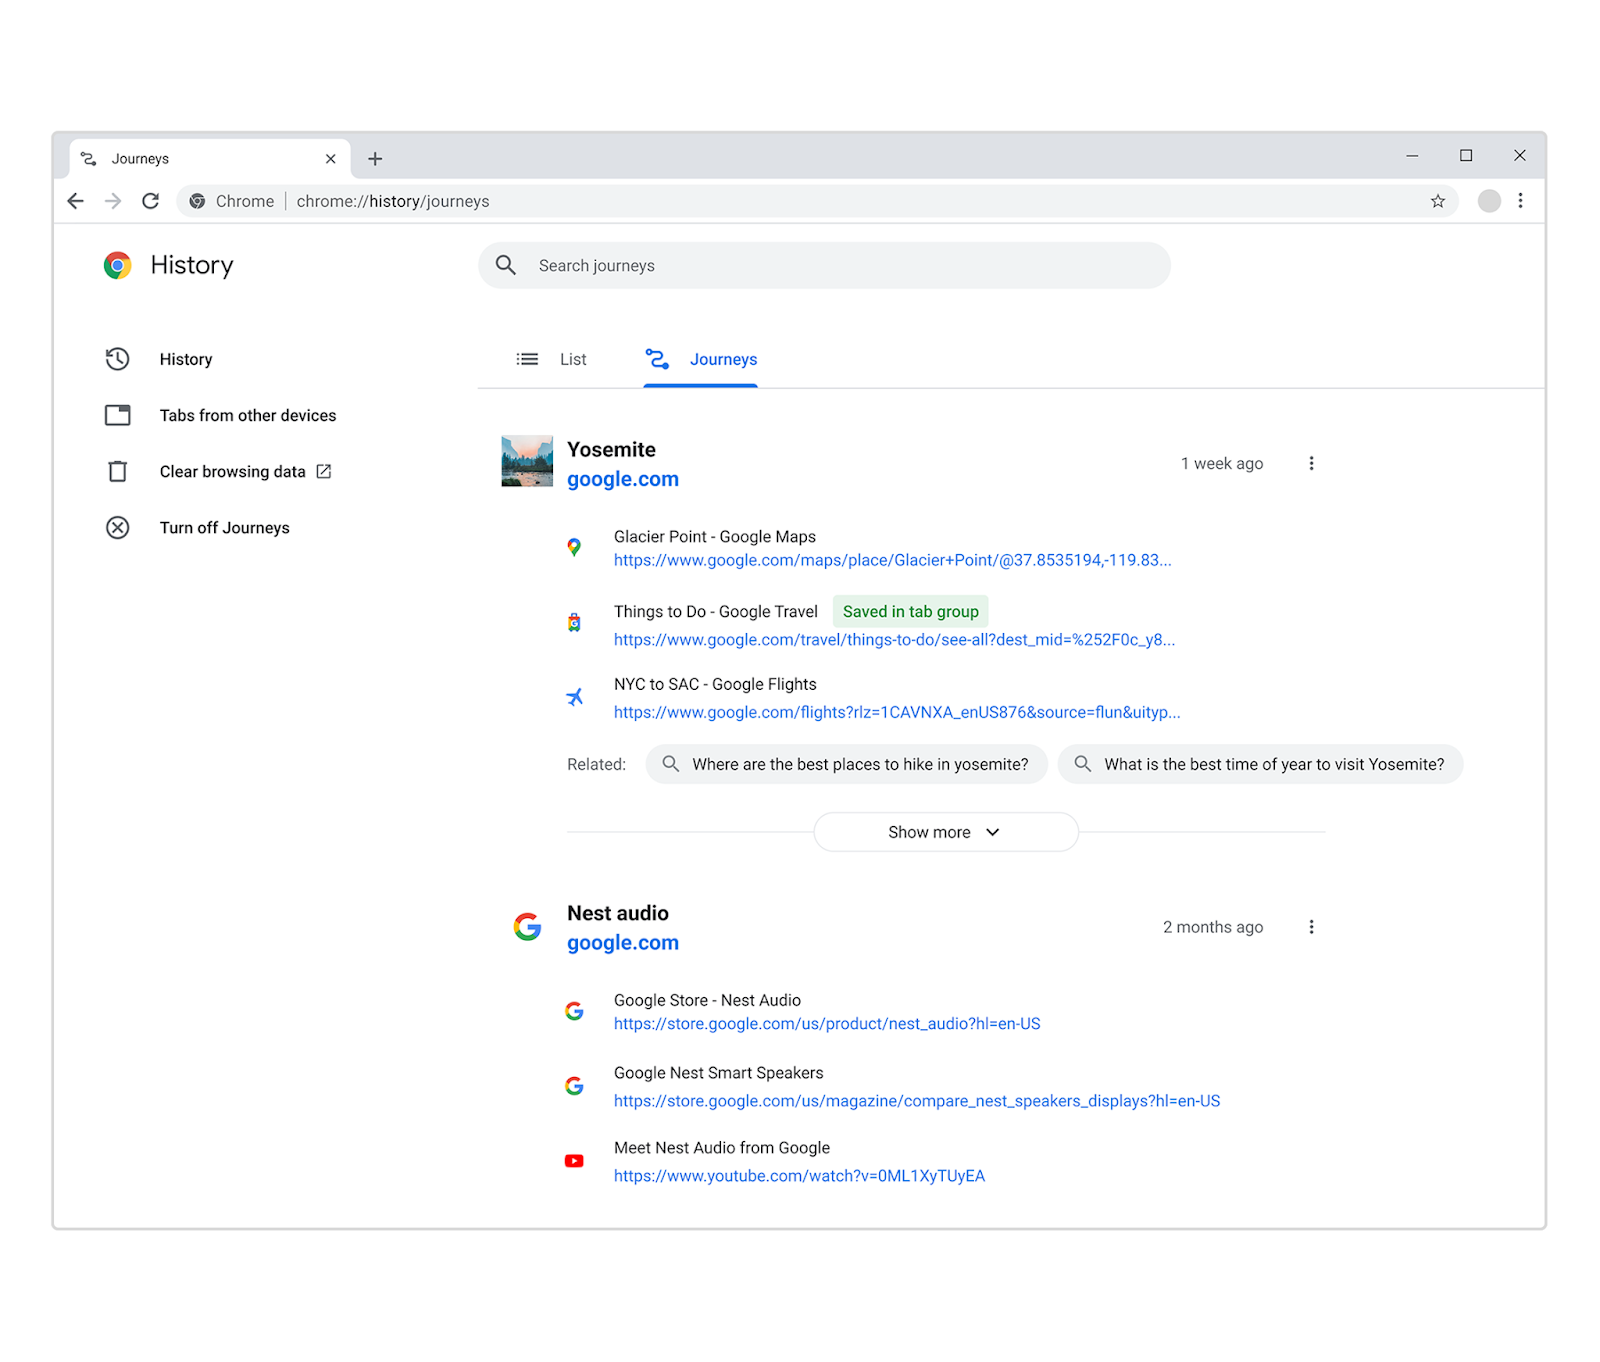This screenshot has width=1600, height=1362.
Task: Click the site info Chrome icon in address bar
Action: [x=197, y=201]
